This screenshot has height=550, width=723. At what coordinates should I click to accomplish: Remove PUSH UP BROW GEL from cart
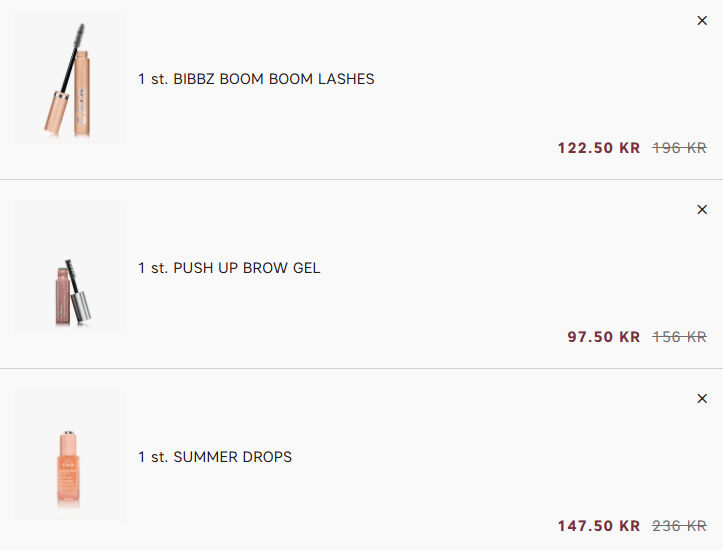(x=702, y=210)
